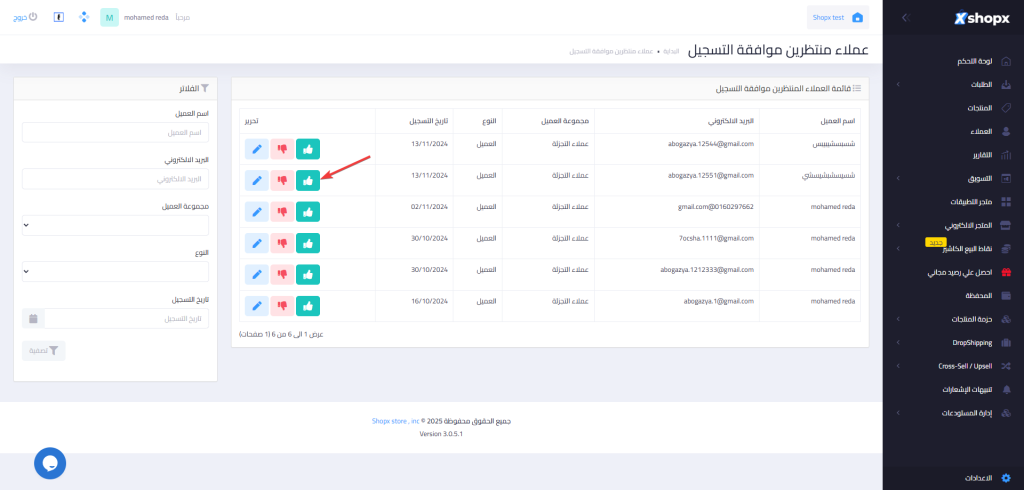Reject the customer registered on 02/11/2024
The height and width of the screenshot is (490, 1024).
pos(283,212)
